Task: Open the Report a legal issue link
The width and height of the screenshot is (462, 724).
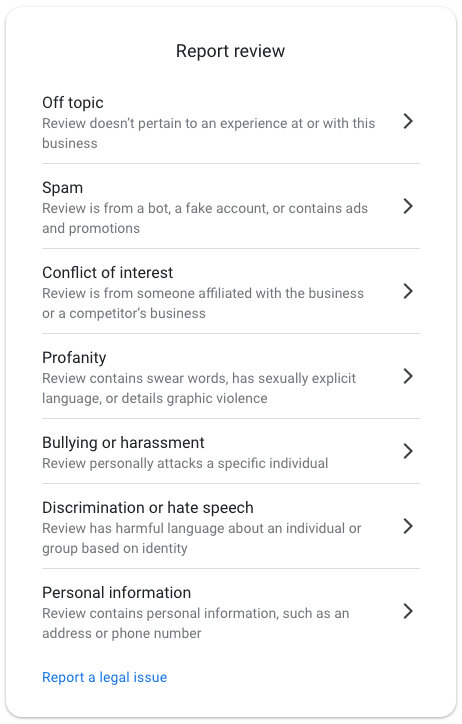Action: [x=104, y=677]
